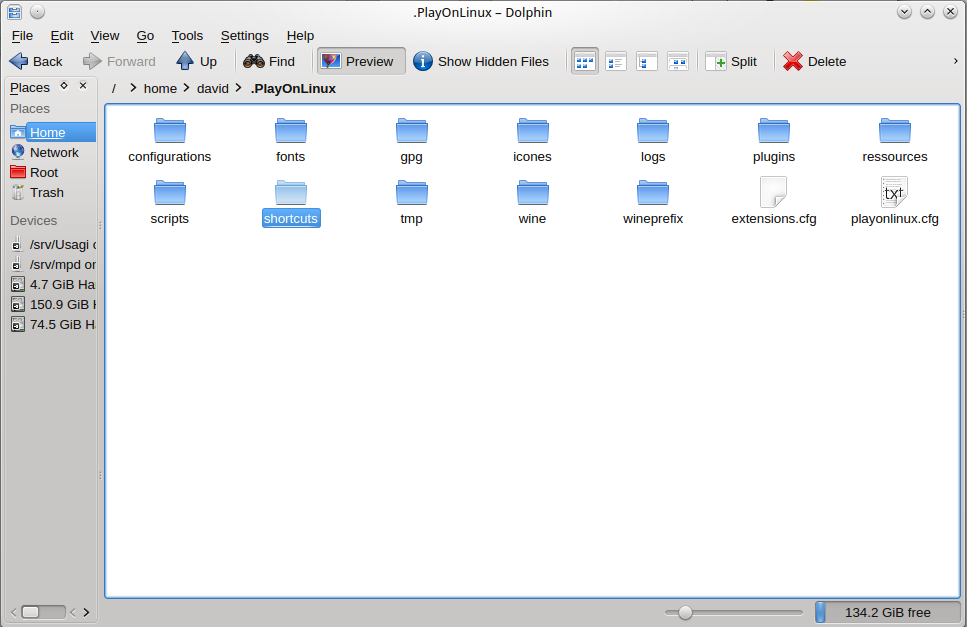Open the tmp folder
The height and width of the screenshot is (627, 967).
click(x=411, y=202)
